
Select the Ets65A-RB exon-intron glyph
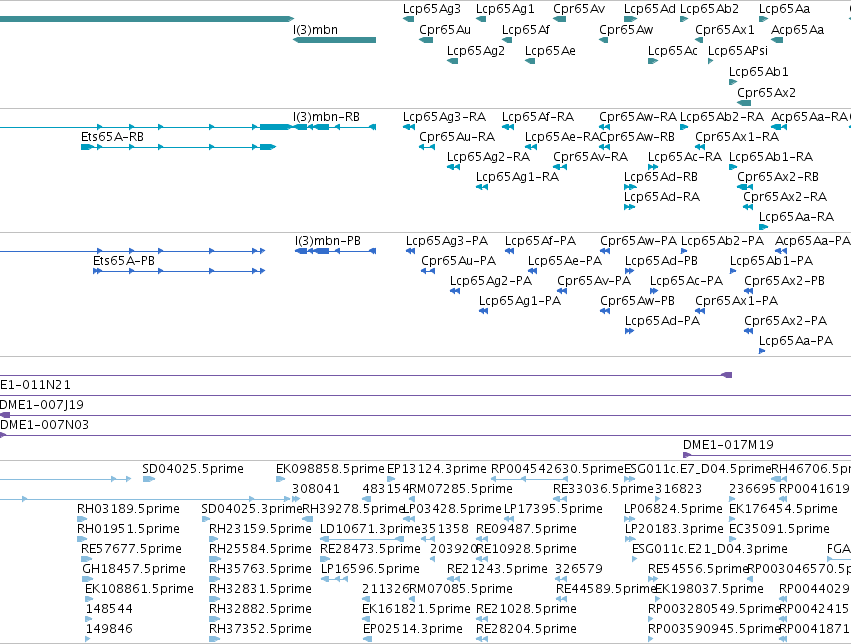(179, 147)
